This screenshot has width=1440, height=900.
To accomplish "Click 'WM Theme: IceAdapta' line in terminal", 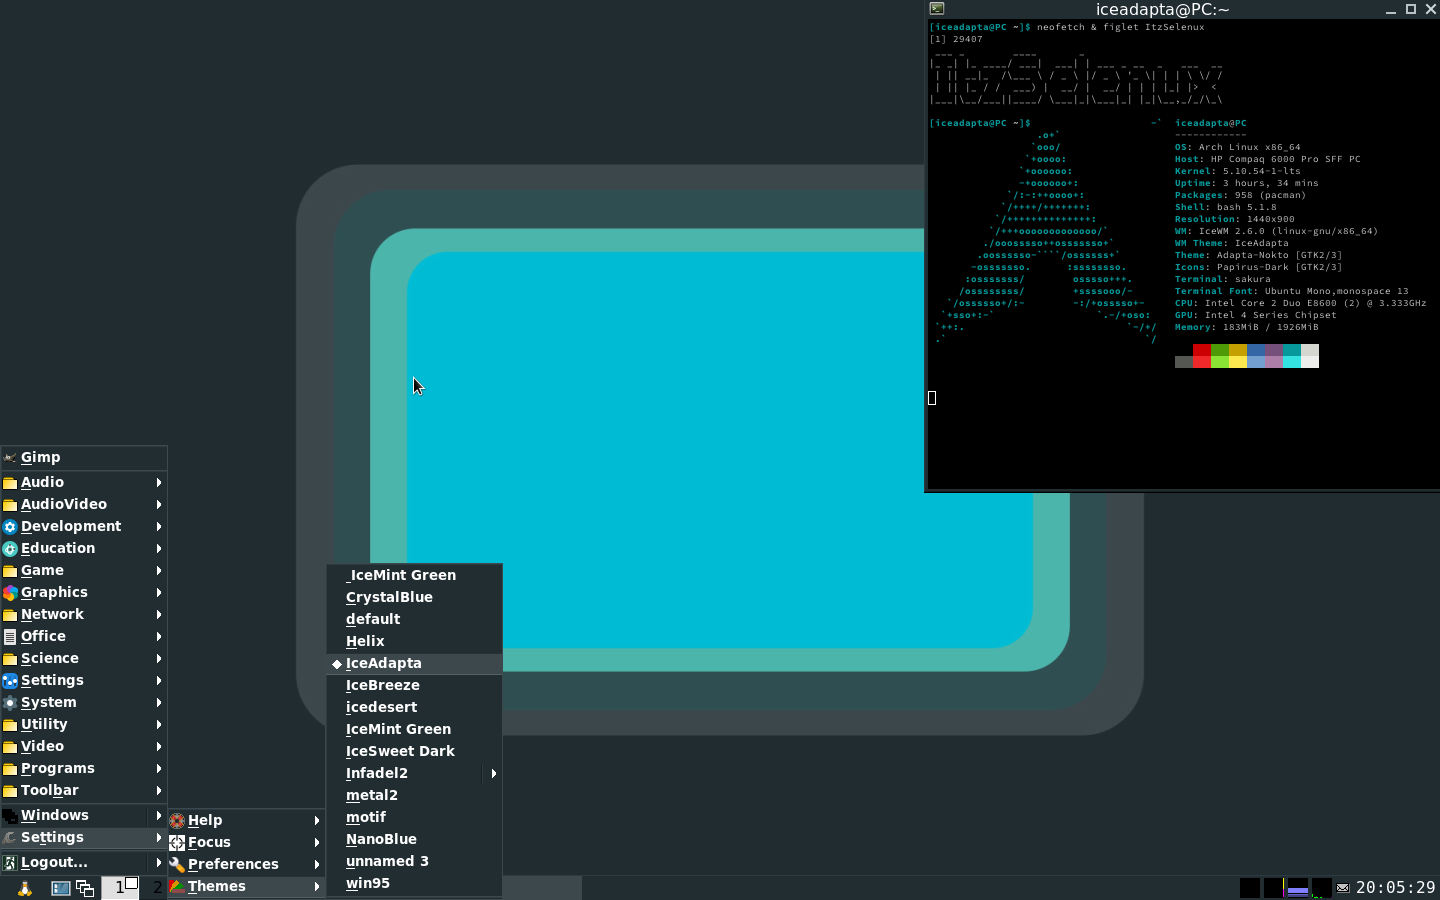I will 1232,243.
